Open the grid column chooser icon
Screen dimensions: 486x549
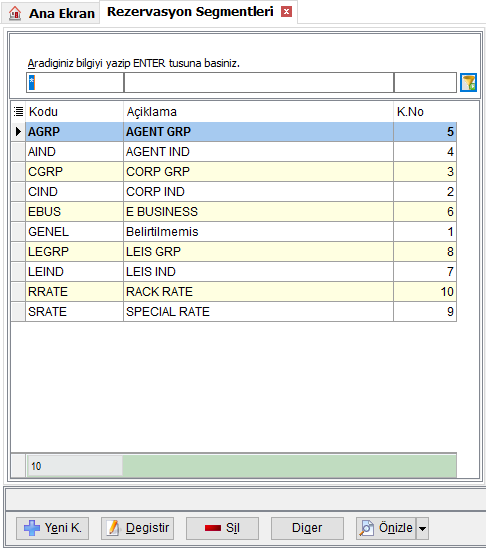[x=18, y=112]
